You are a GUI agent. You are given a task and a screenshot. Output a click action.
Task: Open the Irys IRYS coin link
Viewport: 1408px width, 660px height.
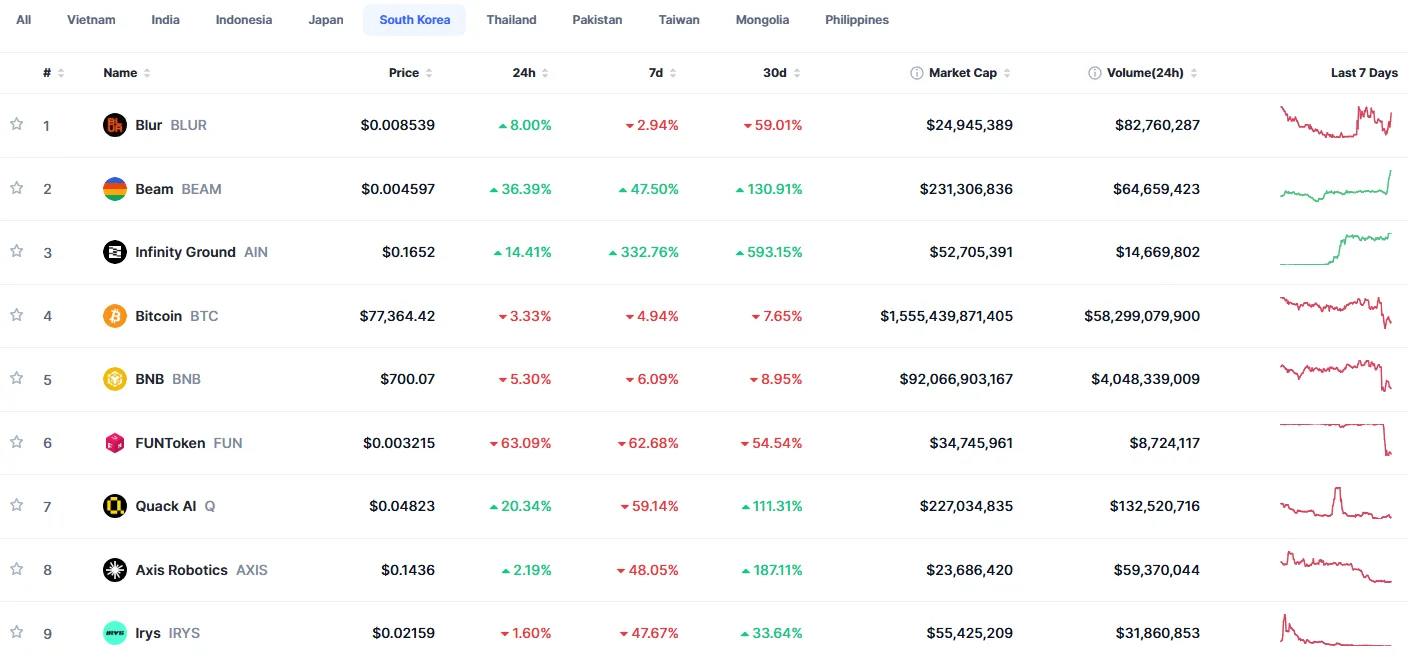coord(151,633)
